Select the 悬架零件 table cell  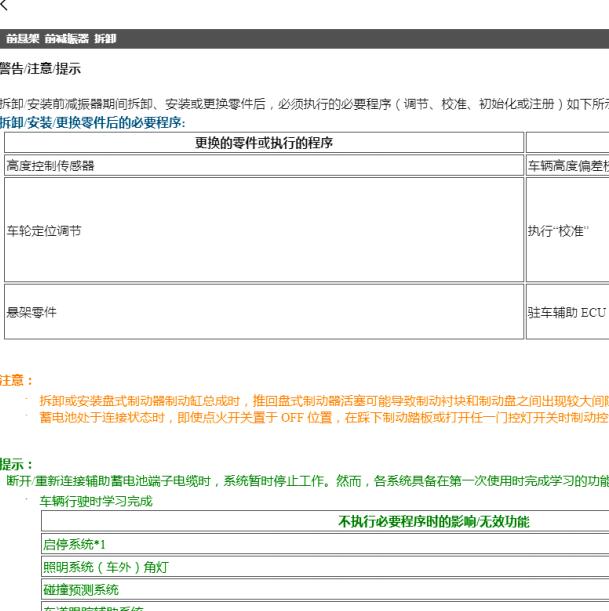(264, 312)
